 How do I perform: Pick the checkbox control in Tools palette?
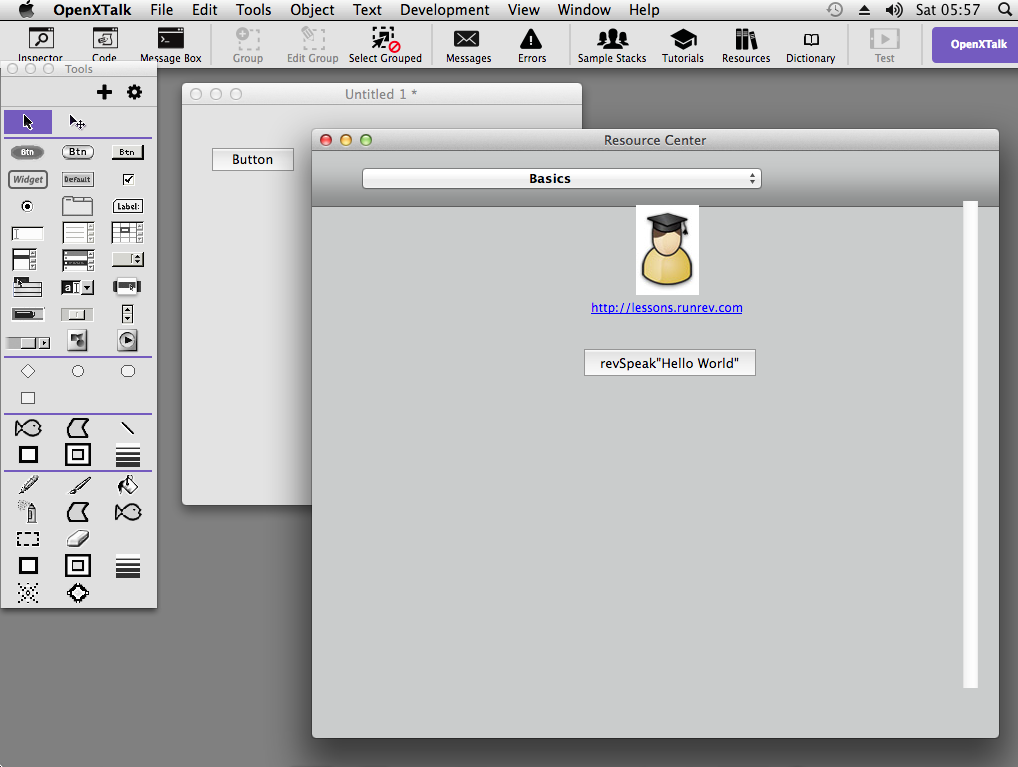pyautogui.click(x=129, y=179)
